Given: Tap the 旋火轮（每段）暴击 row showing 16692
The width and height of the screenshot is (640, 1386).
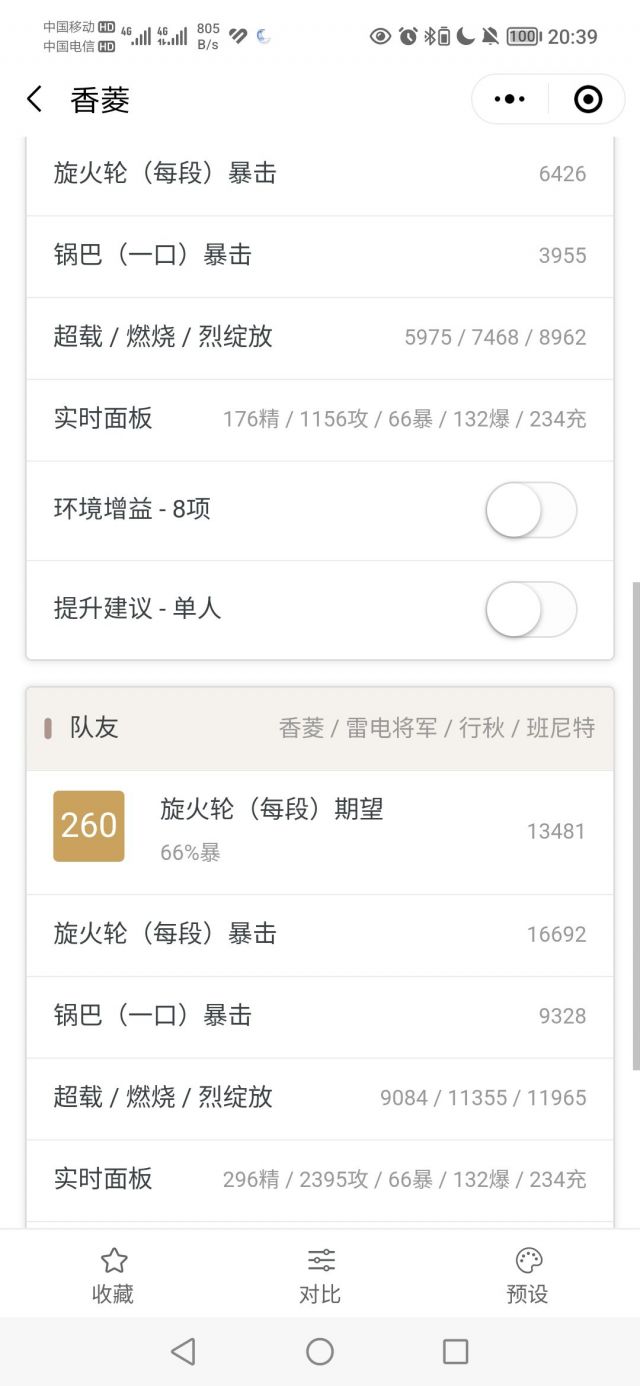Looking at the screenshot, I should coord(320,934).
